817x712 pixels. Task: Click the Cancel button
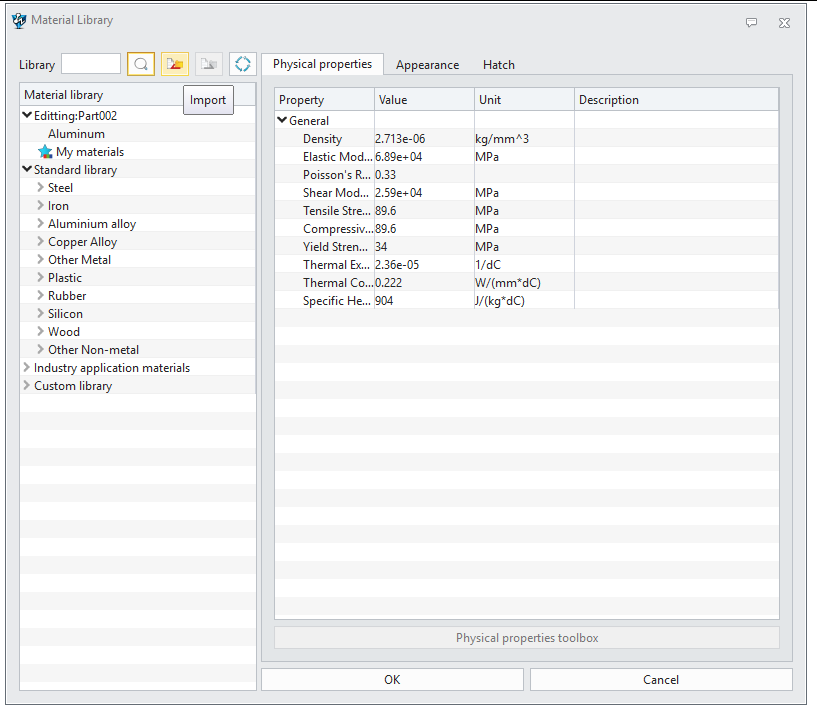tap(660, 680)
